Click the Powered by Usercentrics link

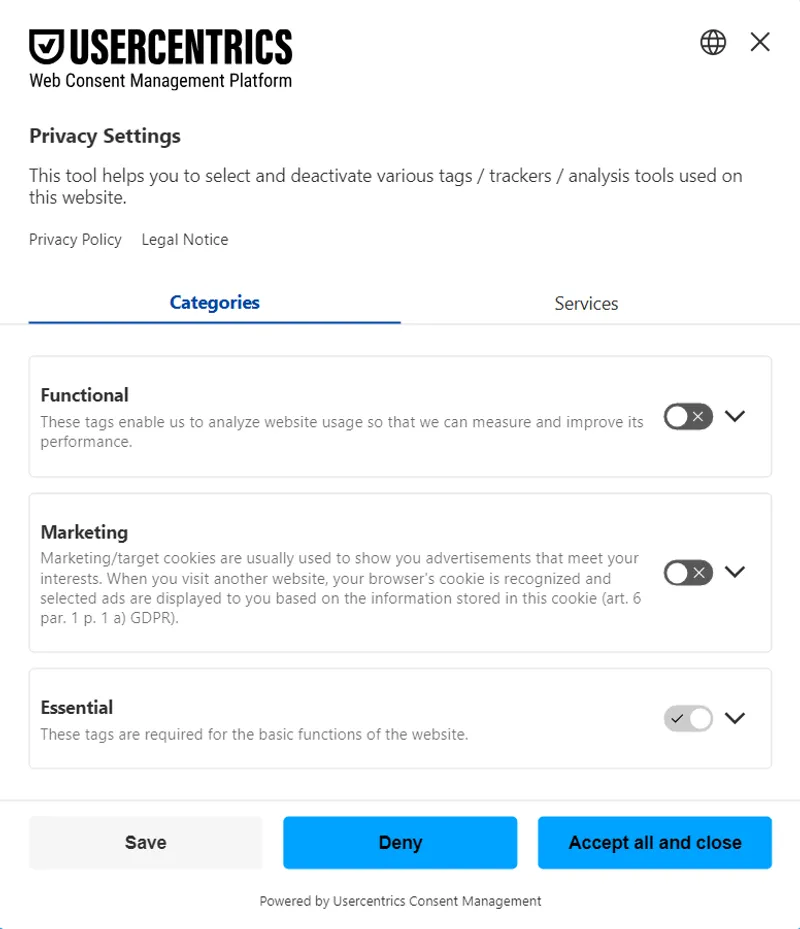coord(400,900)
